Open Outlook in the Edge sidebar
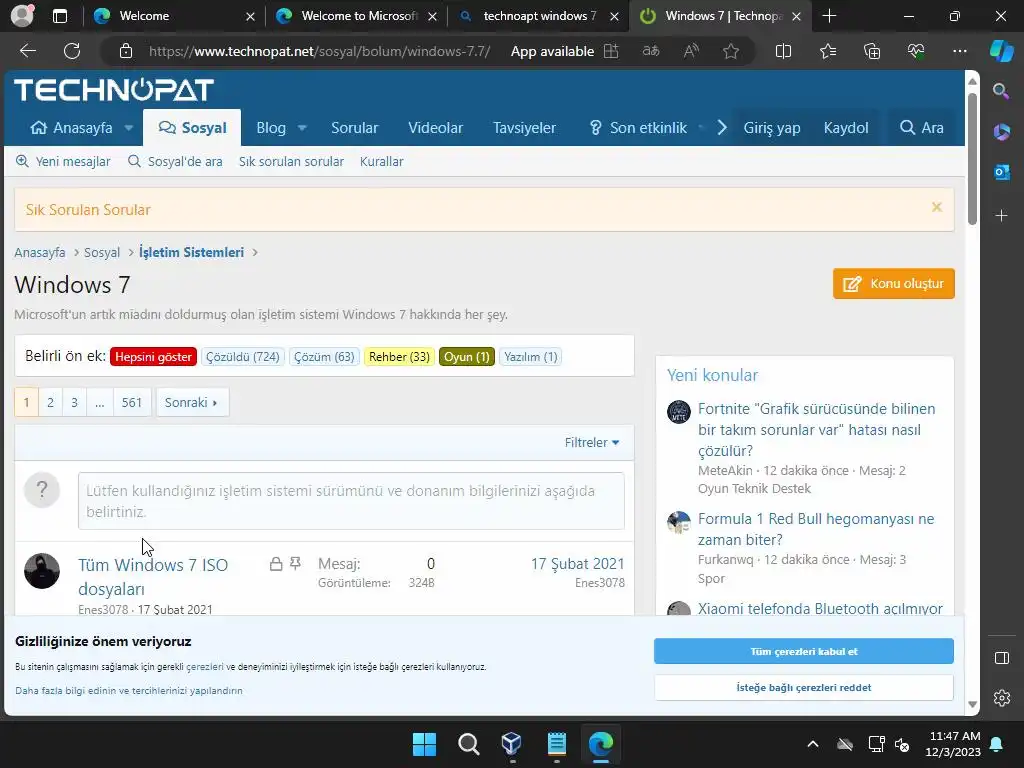The height and width of the screenshot is (768, 1024). point(1001,172)
